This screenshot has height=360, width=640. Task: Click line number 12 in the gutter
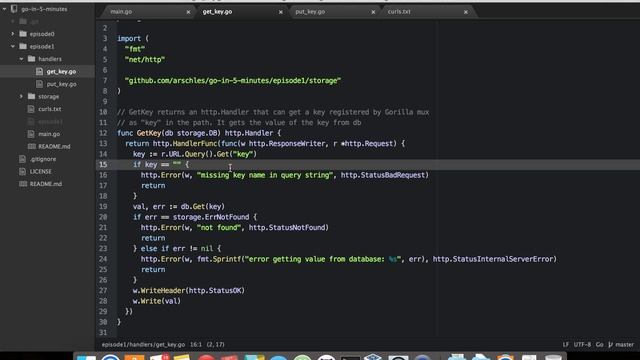(x=103, y=133)
